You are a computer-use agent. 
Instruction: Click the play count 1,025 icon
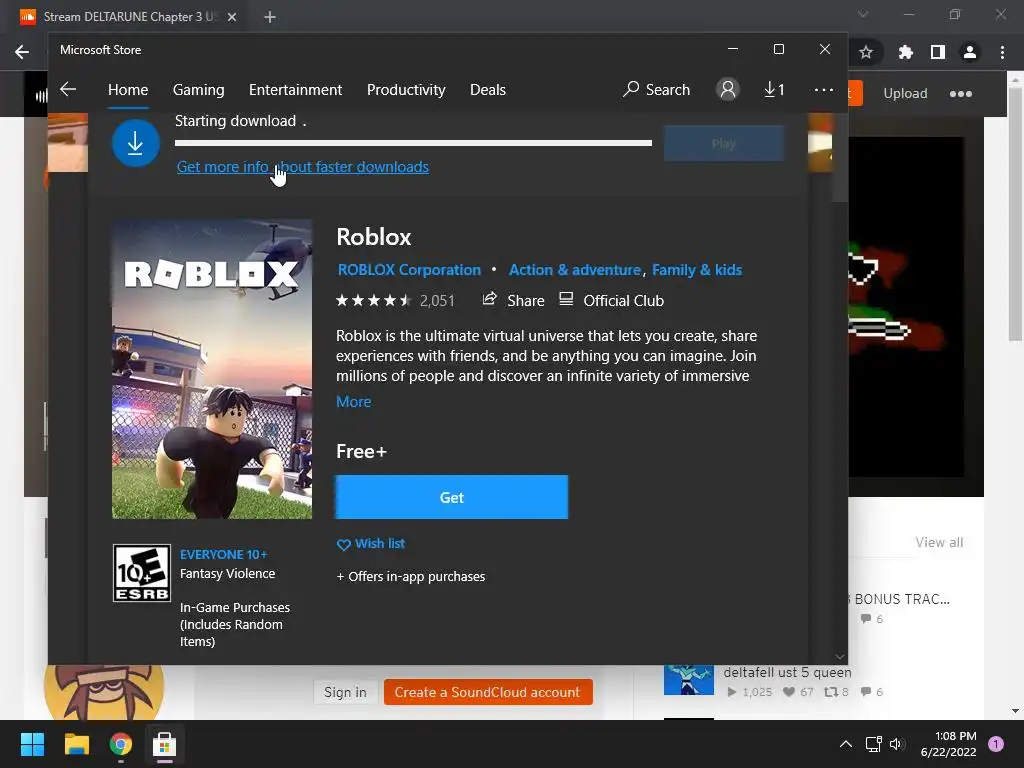[731, 692]
